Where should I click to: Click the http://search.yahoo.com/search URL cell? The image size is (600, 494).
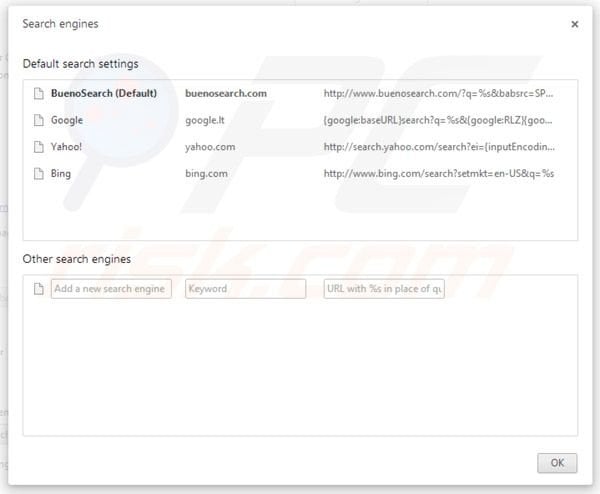tap(439, 147)
